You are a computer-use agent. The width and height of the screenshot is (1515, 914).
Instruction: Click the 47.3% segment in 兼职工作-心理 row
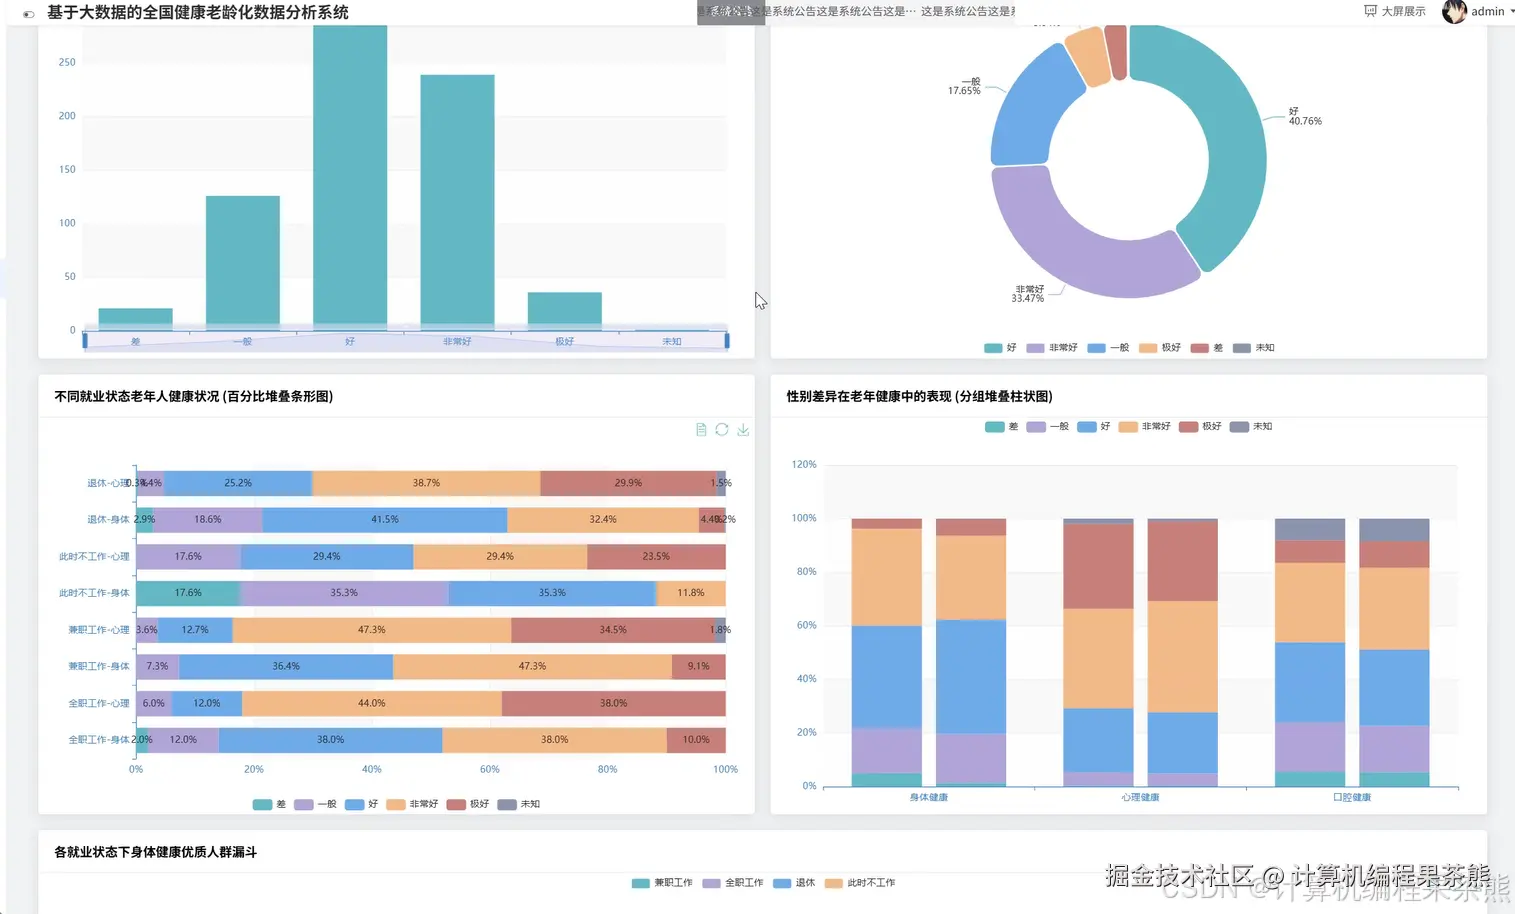pyautogui.click(x=372, y=630)
